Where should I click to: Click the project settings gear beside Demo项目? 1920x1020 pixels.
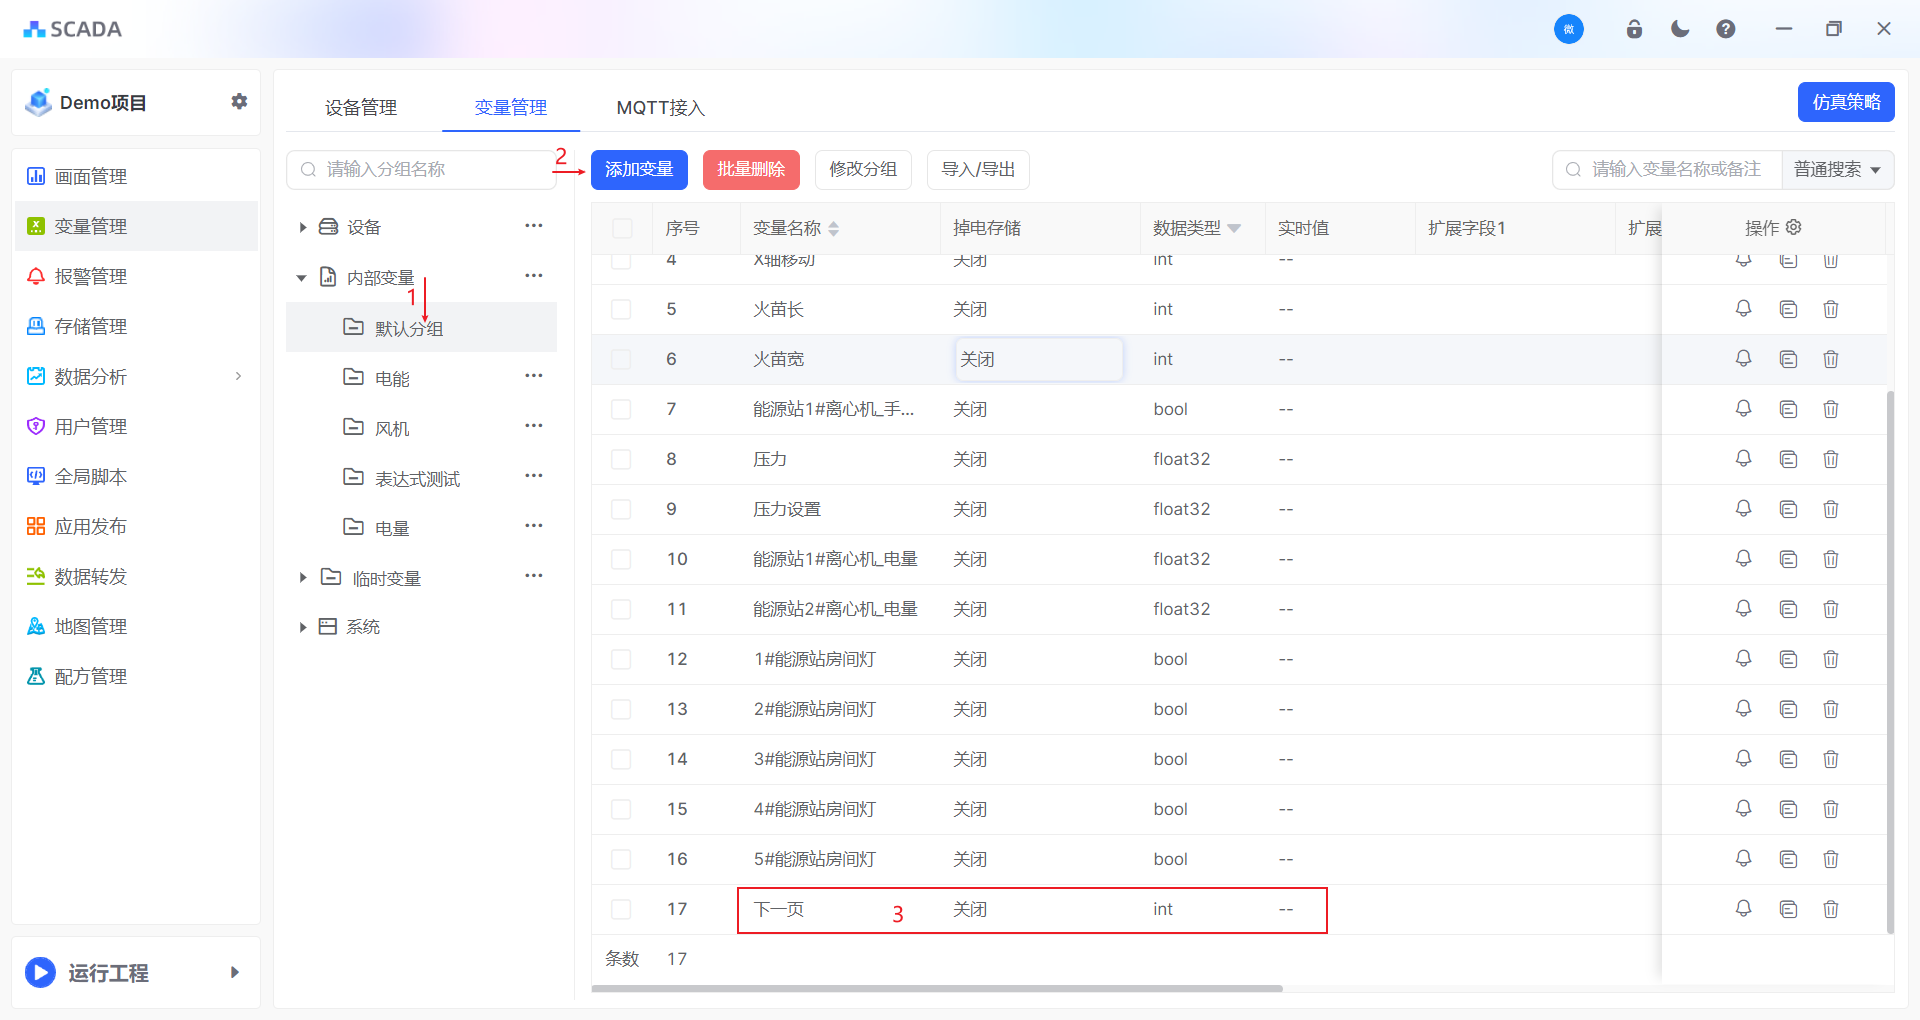239,101
